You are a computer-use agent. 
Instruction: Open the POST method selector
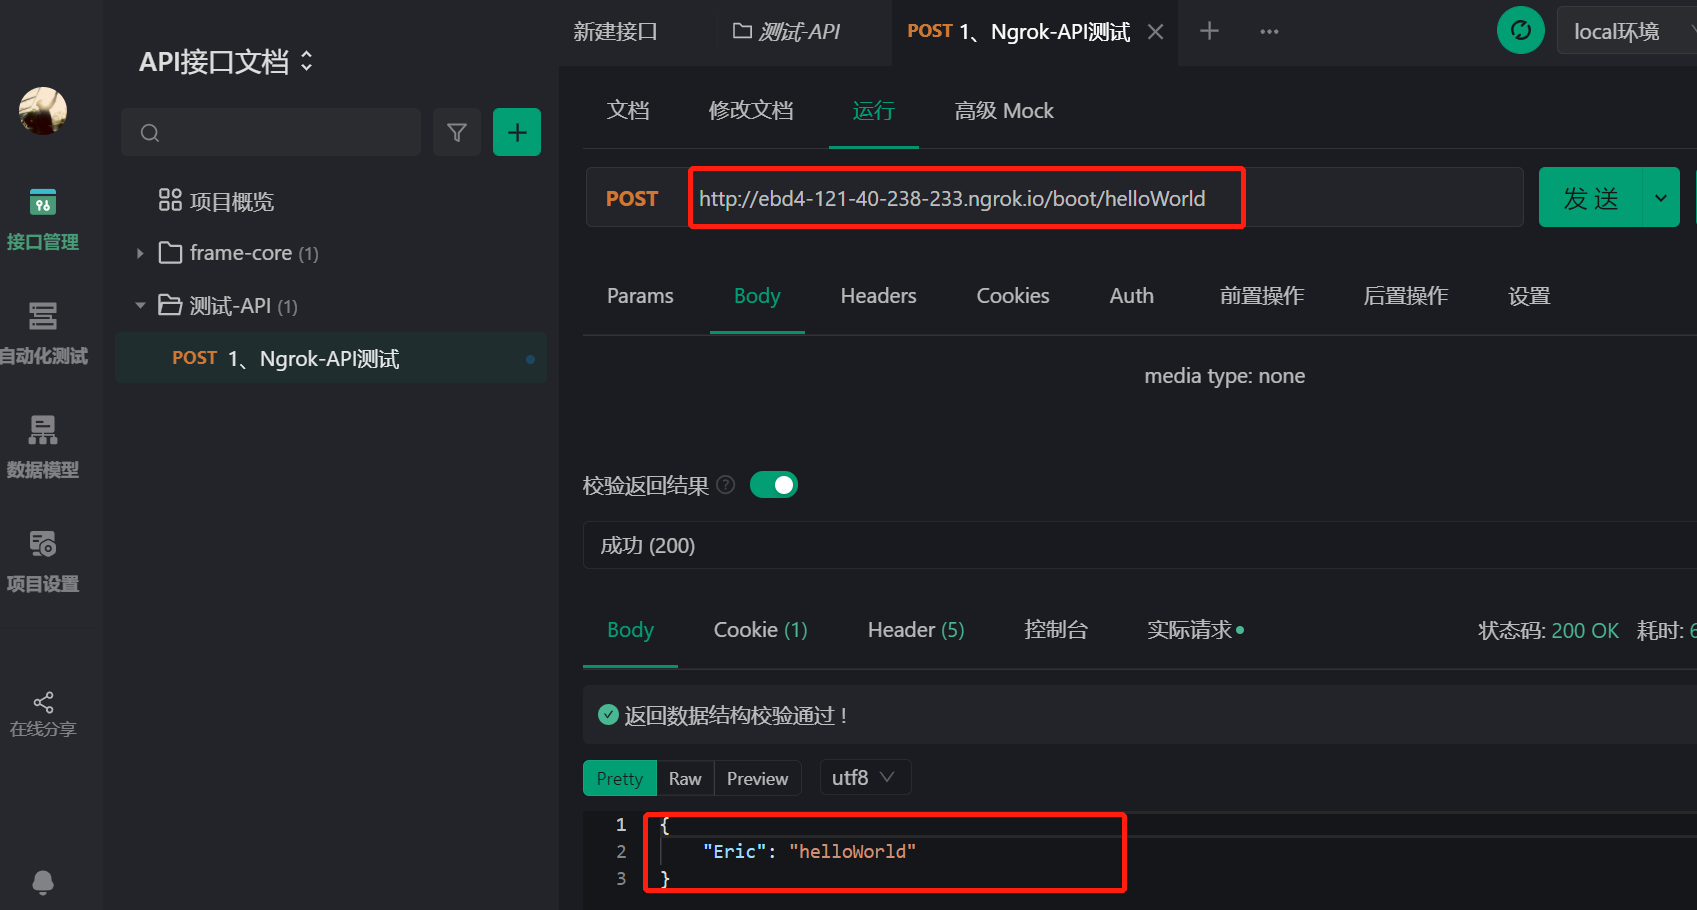click(x=632, y=198)
